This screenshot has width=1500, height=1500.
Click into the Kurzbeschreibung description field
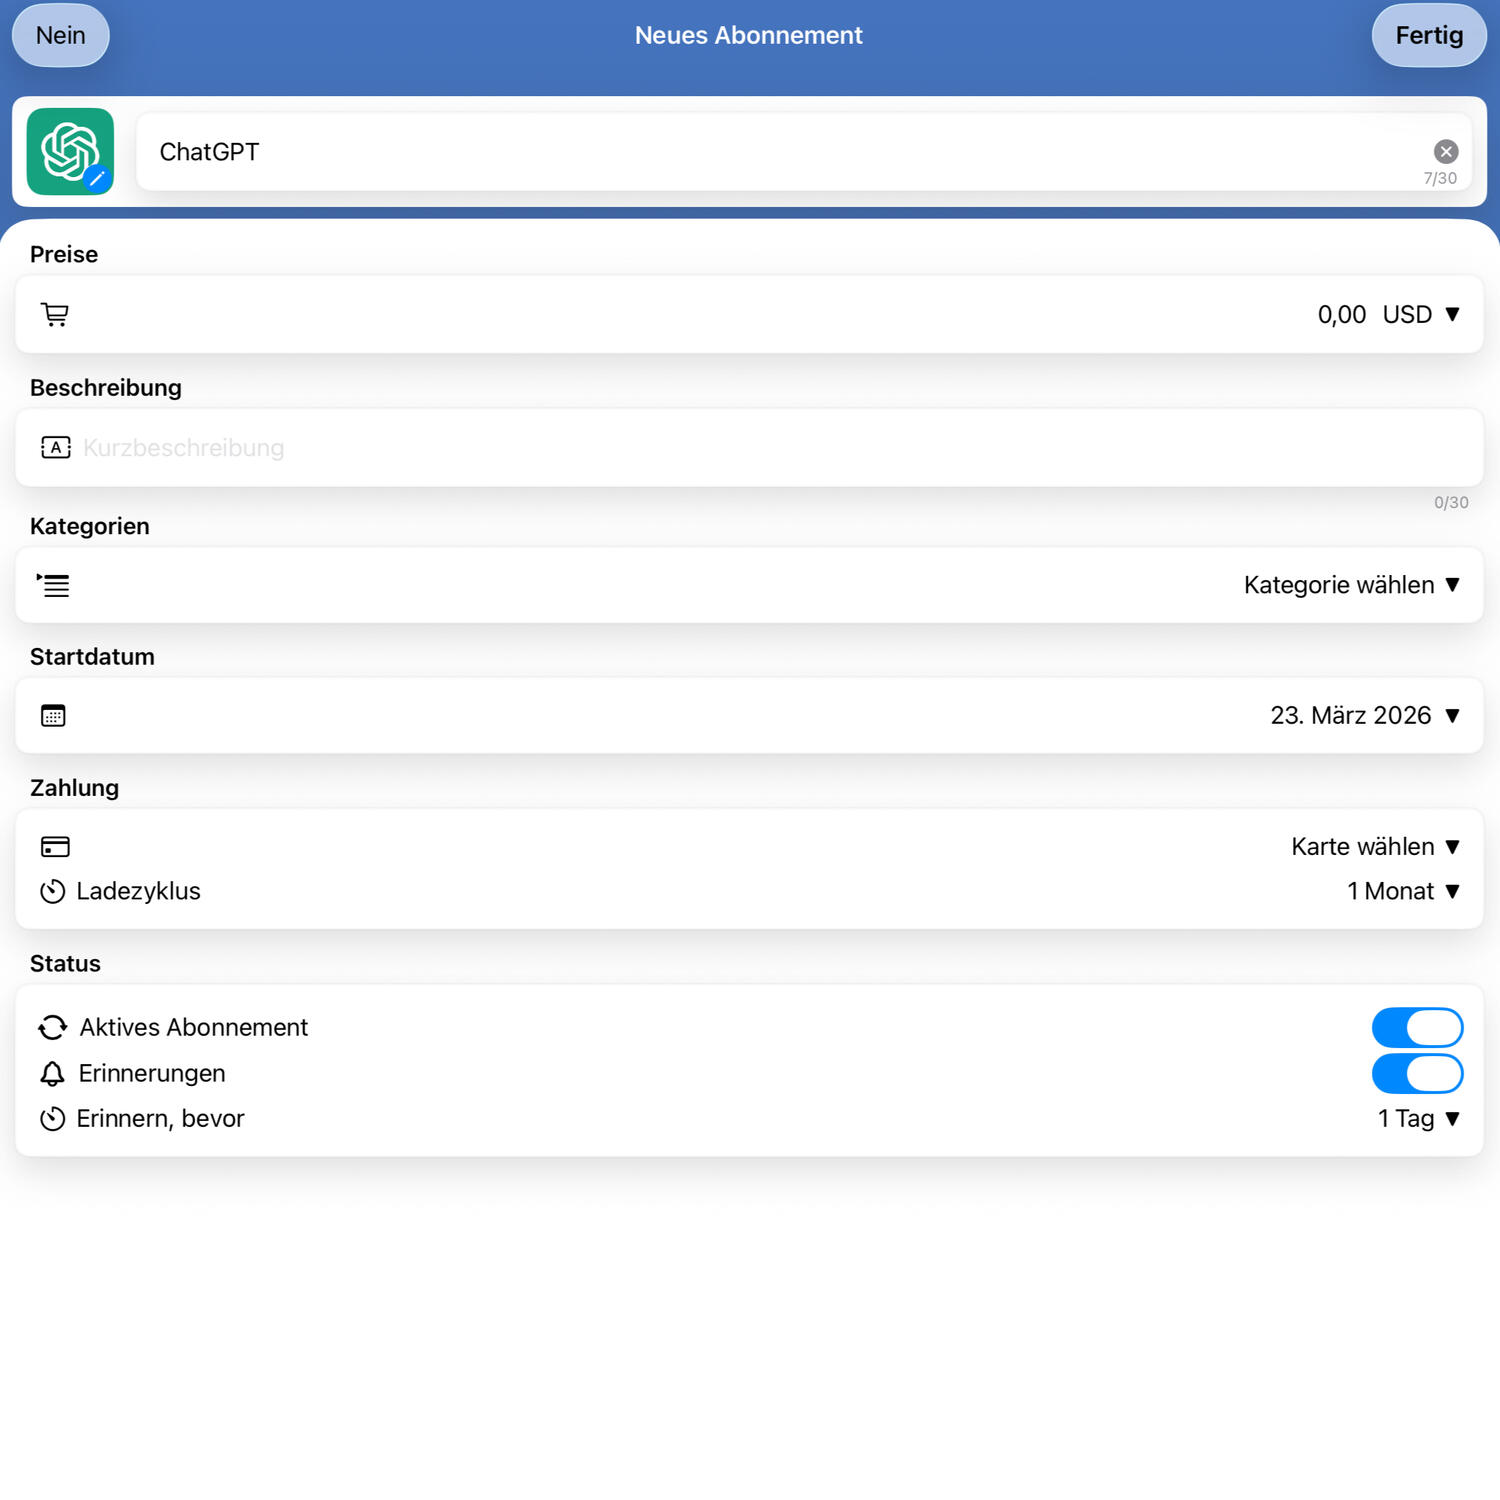700,448
